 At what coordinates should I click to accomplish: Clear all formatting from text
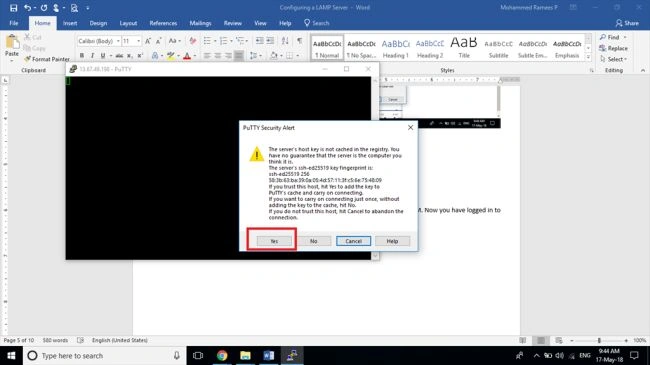click(192, 41)
